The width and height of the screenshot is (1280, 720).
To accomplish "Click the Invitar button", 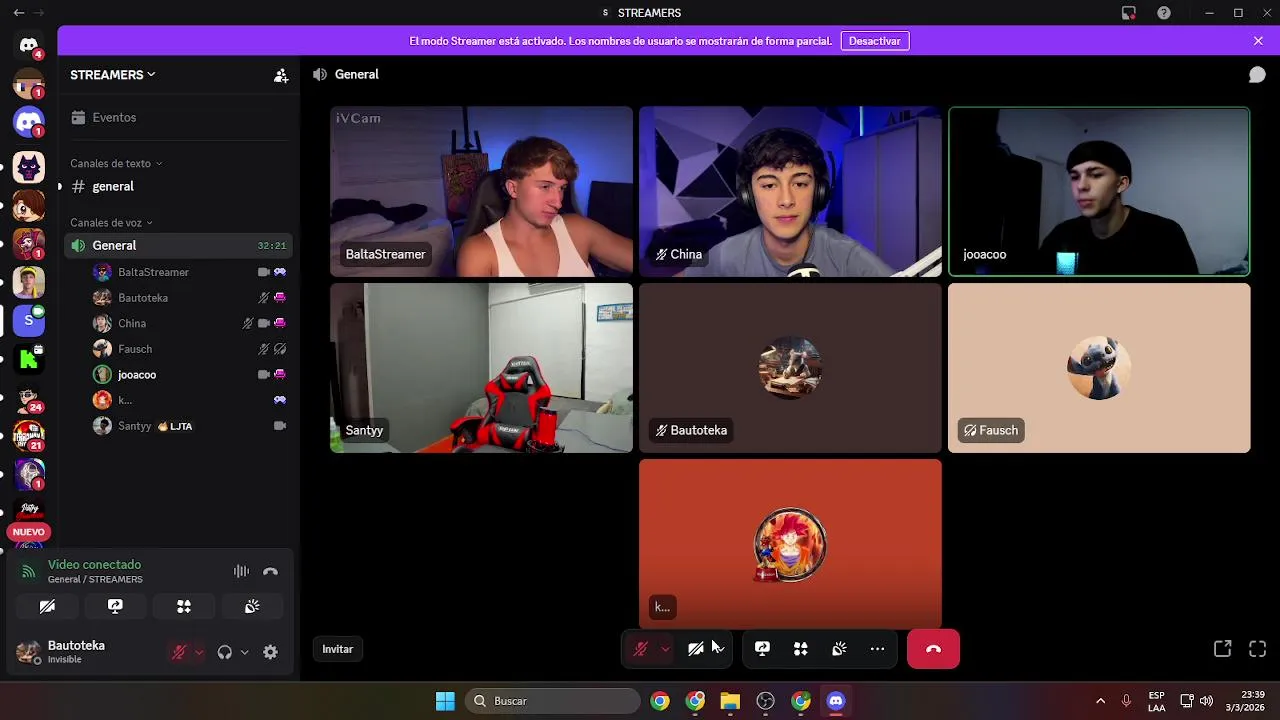I will tap(337, 649).
